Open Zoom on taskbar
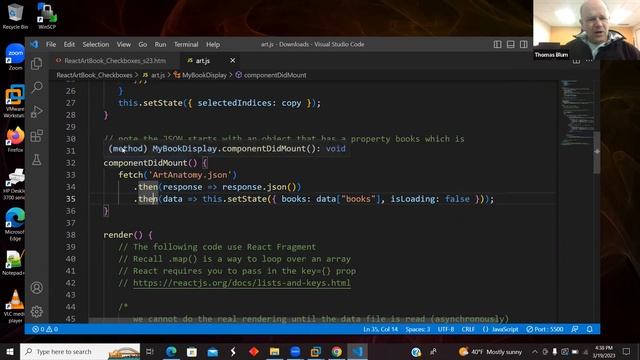This screenshot has height=360, width=640. point(296,351)
